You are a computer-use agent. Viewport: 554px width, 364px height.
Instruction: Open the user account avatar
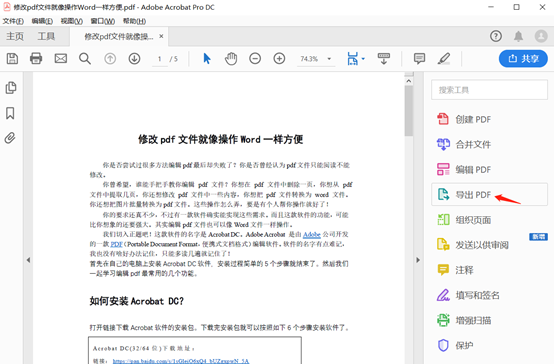tap(541, 36)
